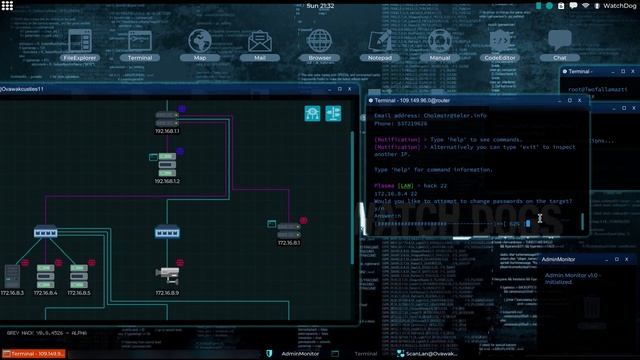Select the switch above the 172.16.8.3 node
This screenshot has width=640, height=360.
coord(46,232)
